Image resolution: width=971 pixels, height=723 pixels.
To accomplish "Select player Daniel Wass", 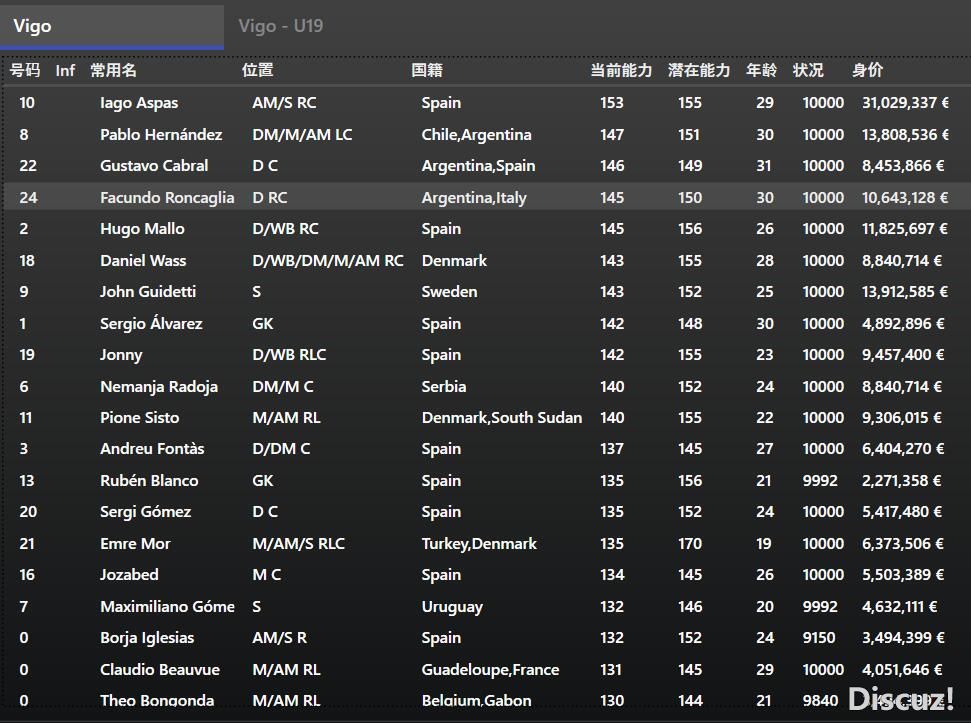I will tap(143, 261).
